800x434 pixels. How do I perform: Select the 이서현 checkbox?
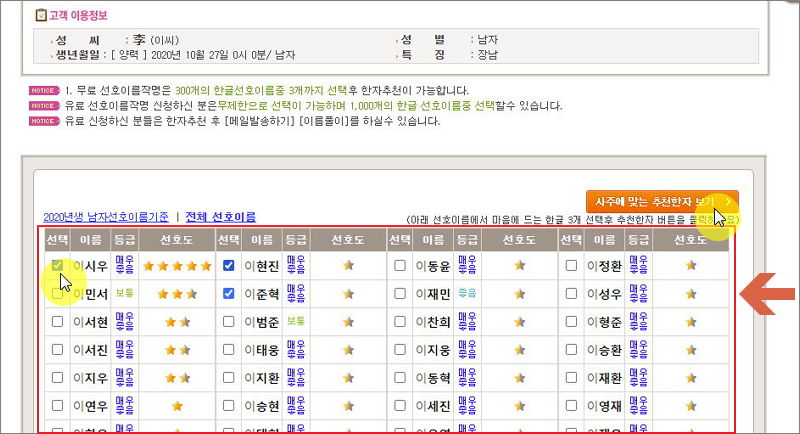(x=57, y=322)
